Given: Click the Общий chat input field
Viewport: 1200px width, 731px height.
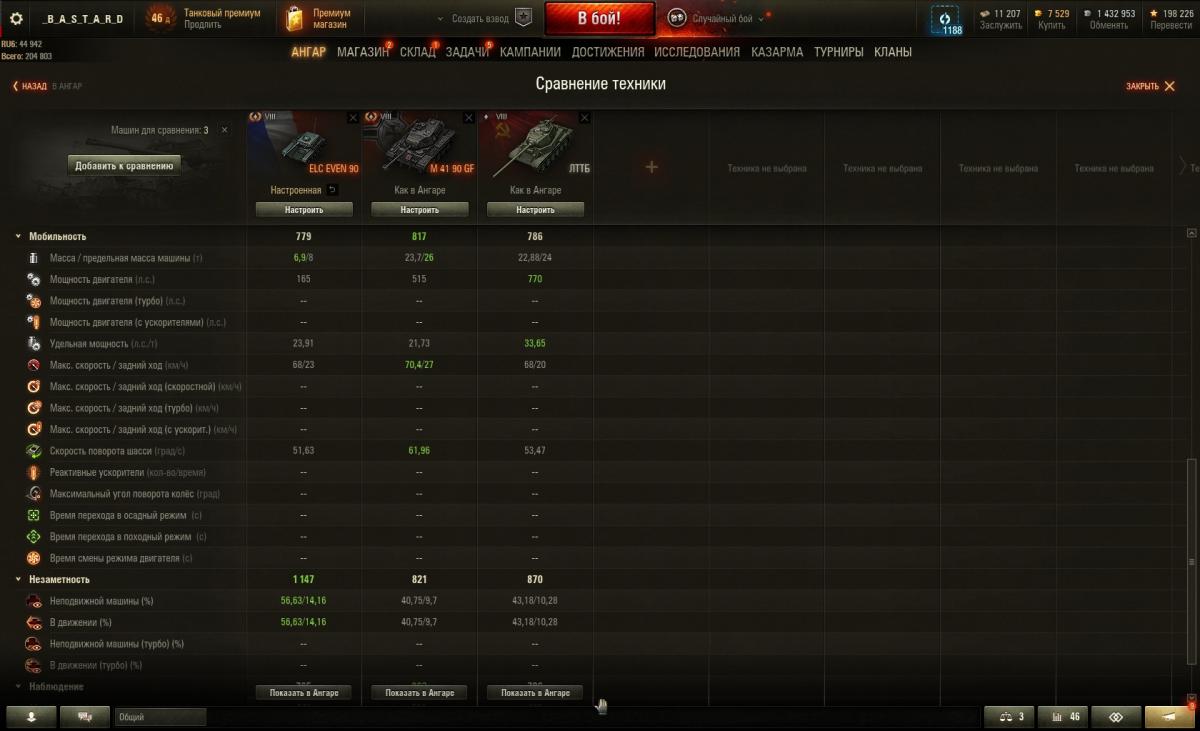Looking at the screenshot, I should 160,717.
